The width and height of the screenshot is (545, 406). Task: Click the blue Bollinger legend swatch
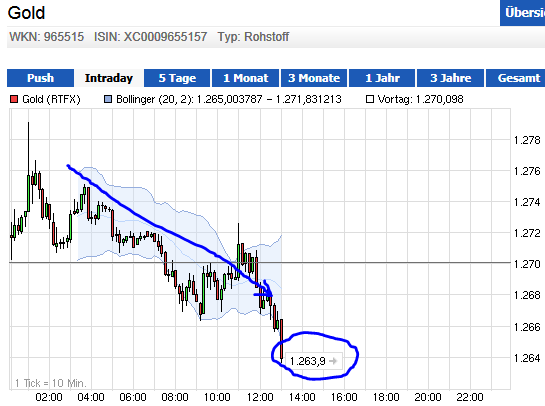[108, 99]
